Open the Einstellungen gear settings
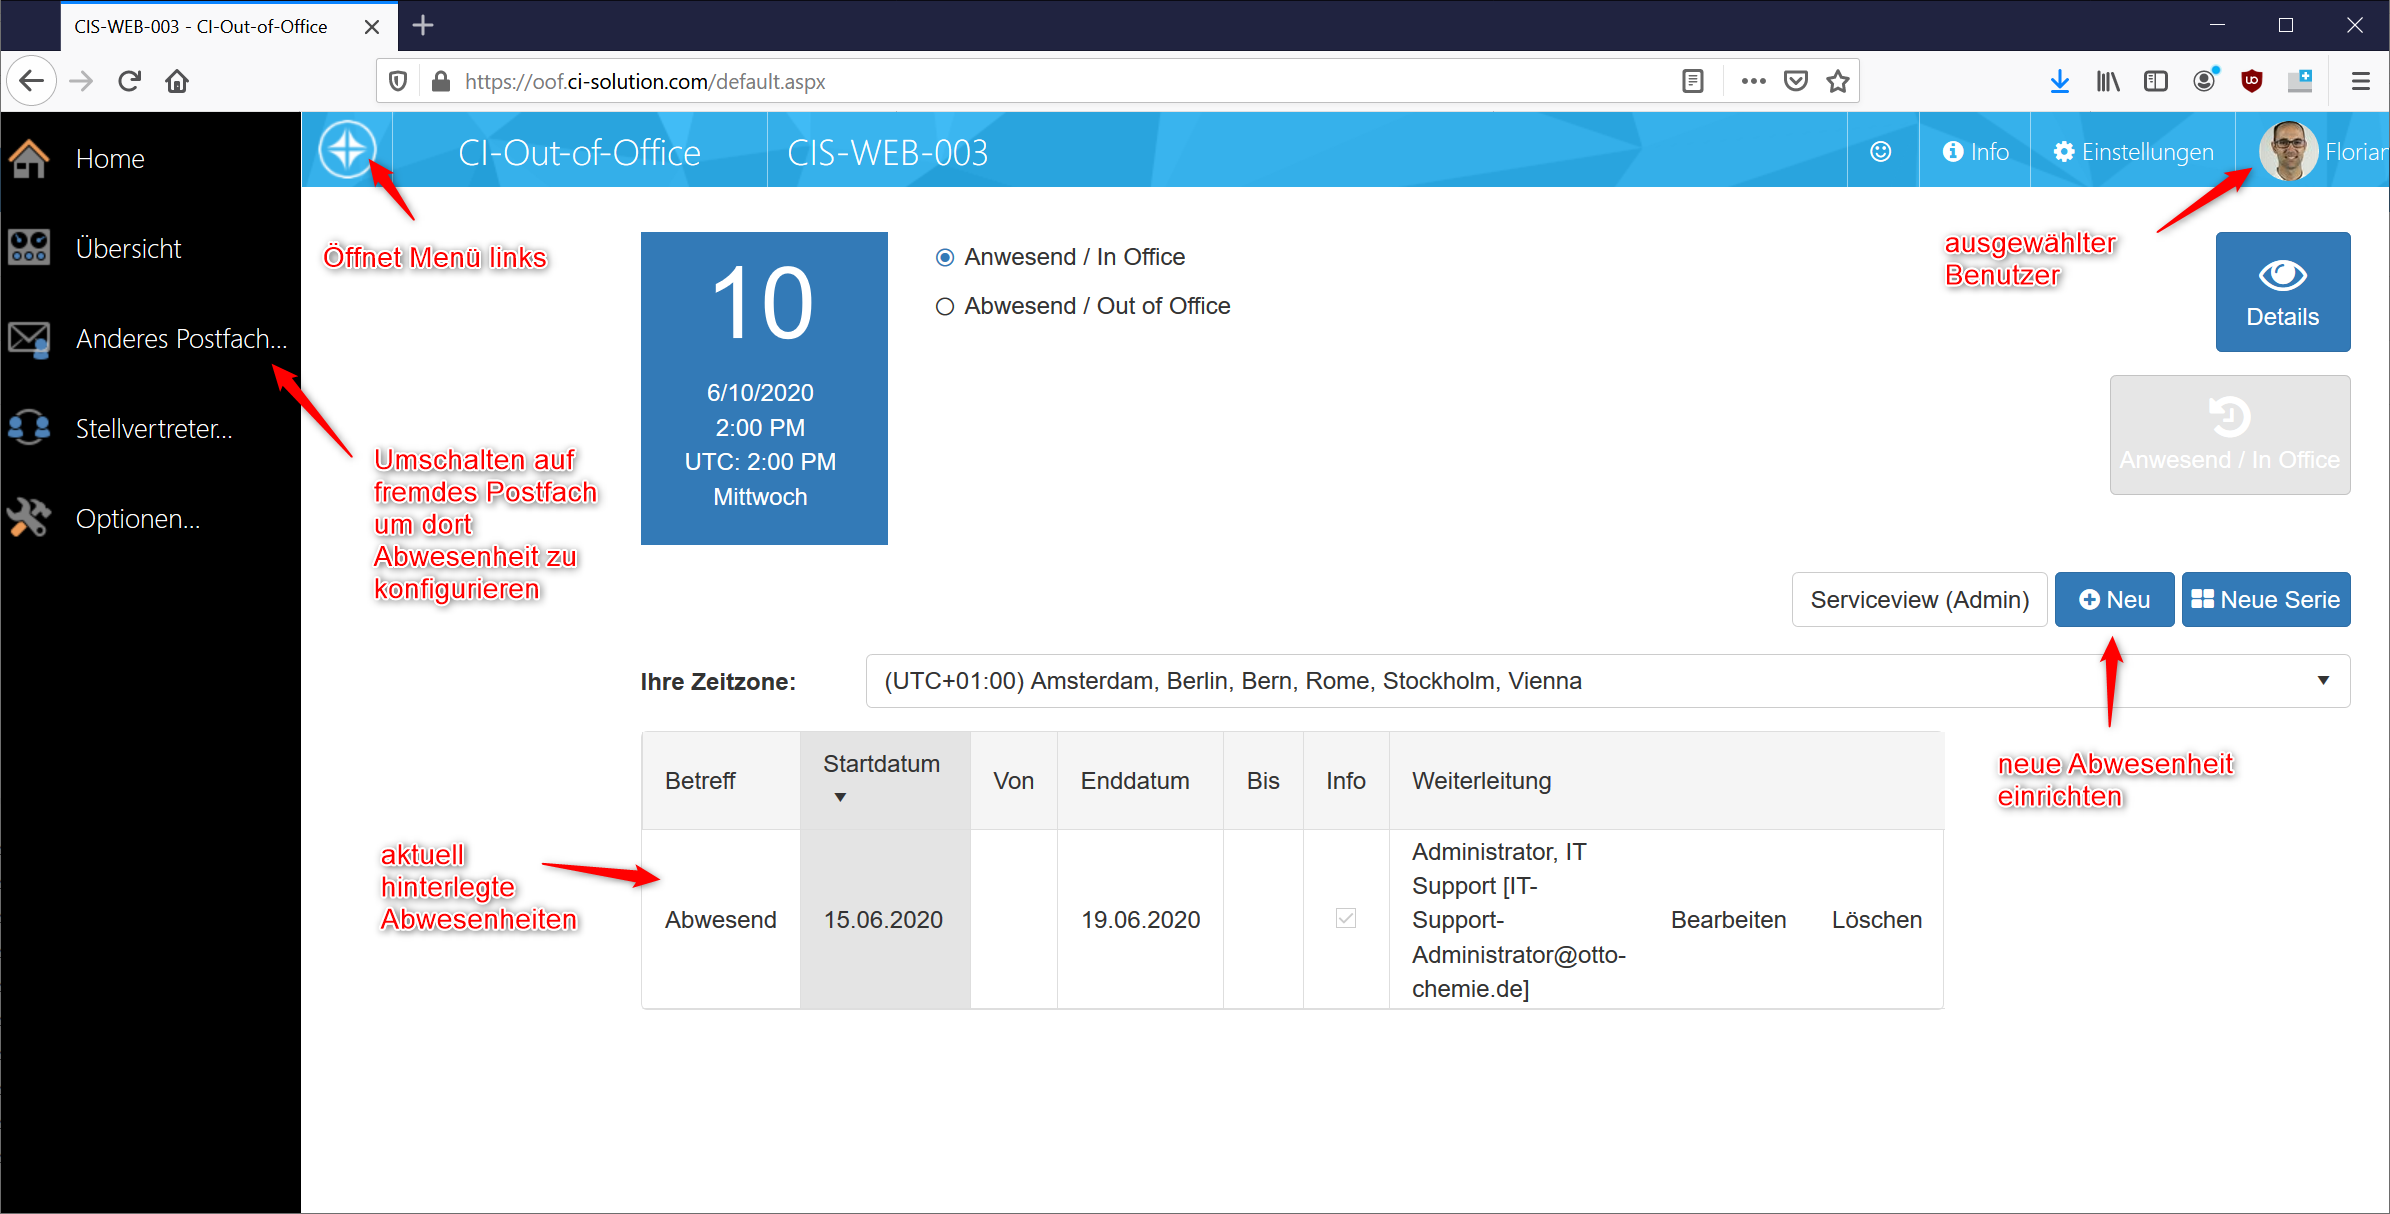Image resolution: width=2390 pixels, height=1214 pixels. 2132,151
